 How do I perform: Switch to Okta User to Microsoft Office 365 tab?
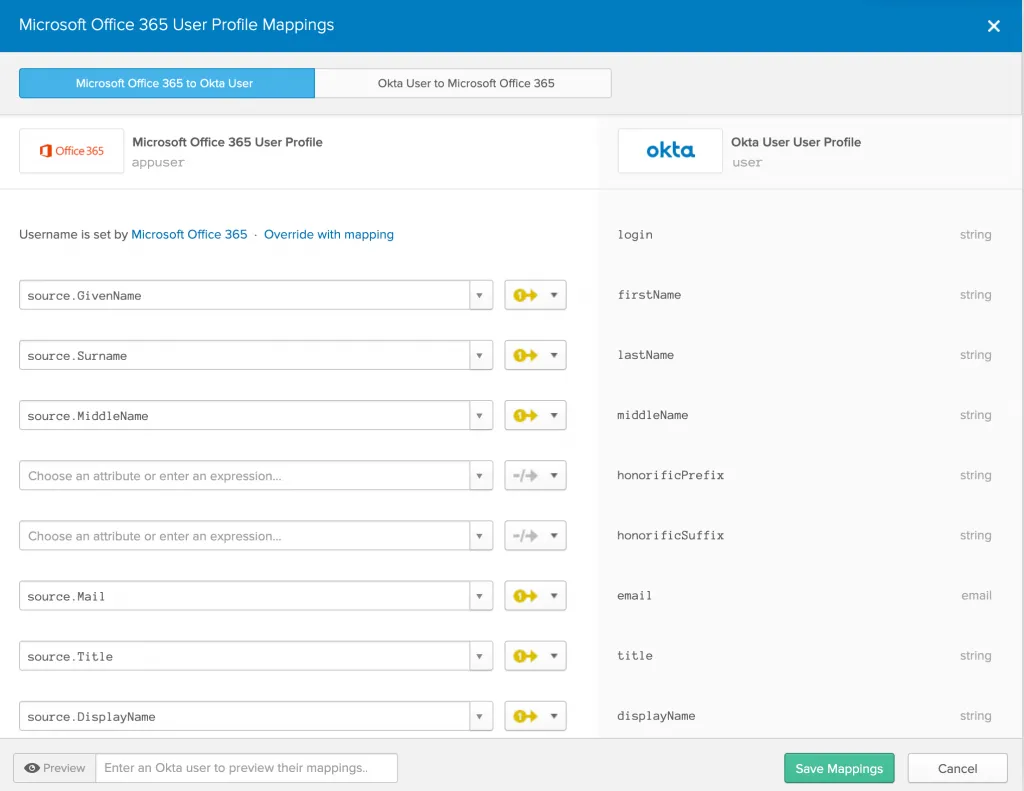pos(465,83)
